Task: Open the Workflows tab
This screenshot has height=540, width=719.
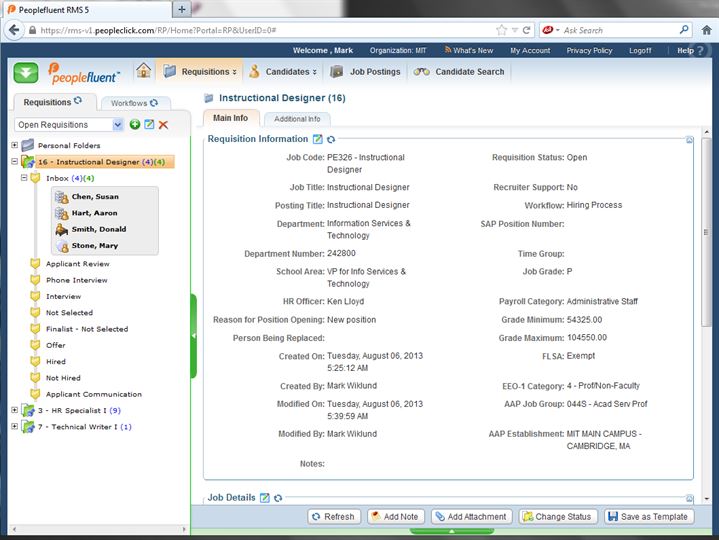Action: (133, 103)
